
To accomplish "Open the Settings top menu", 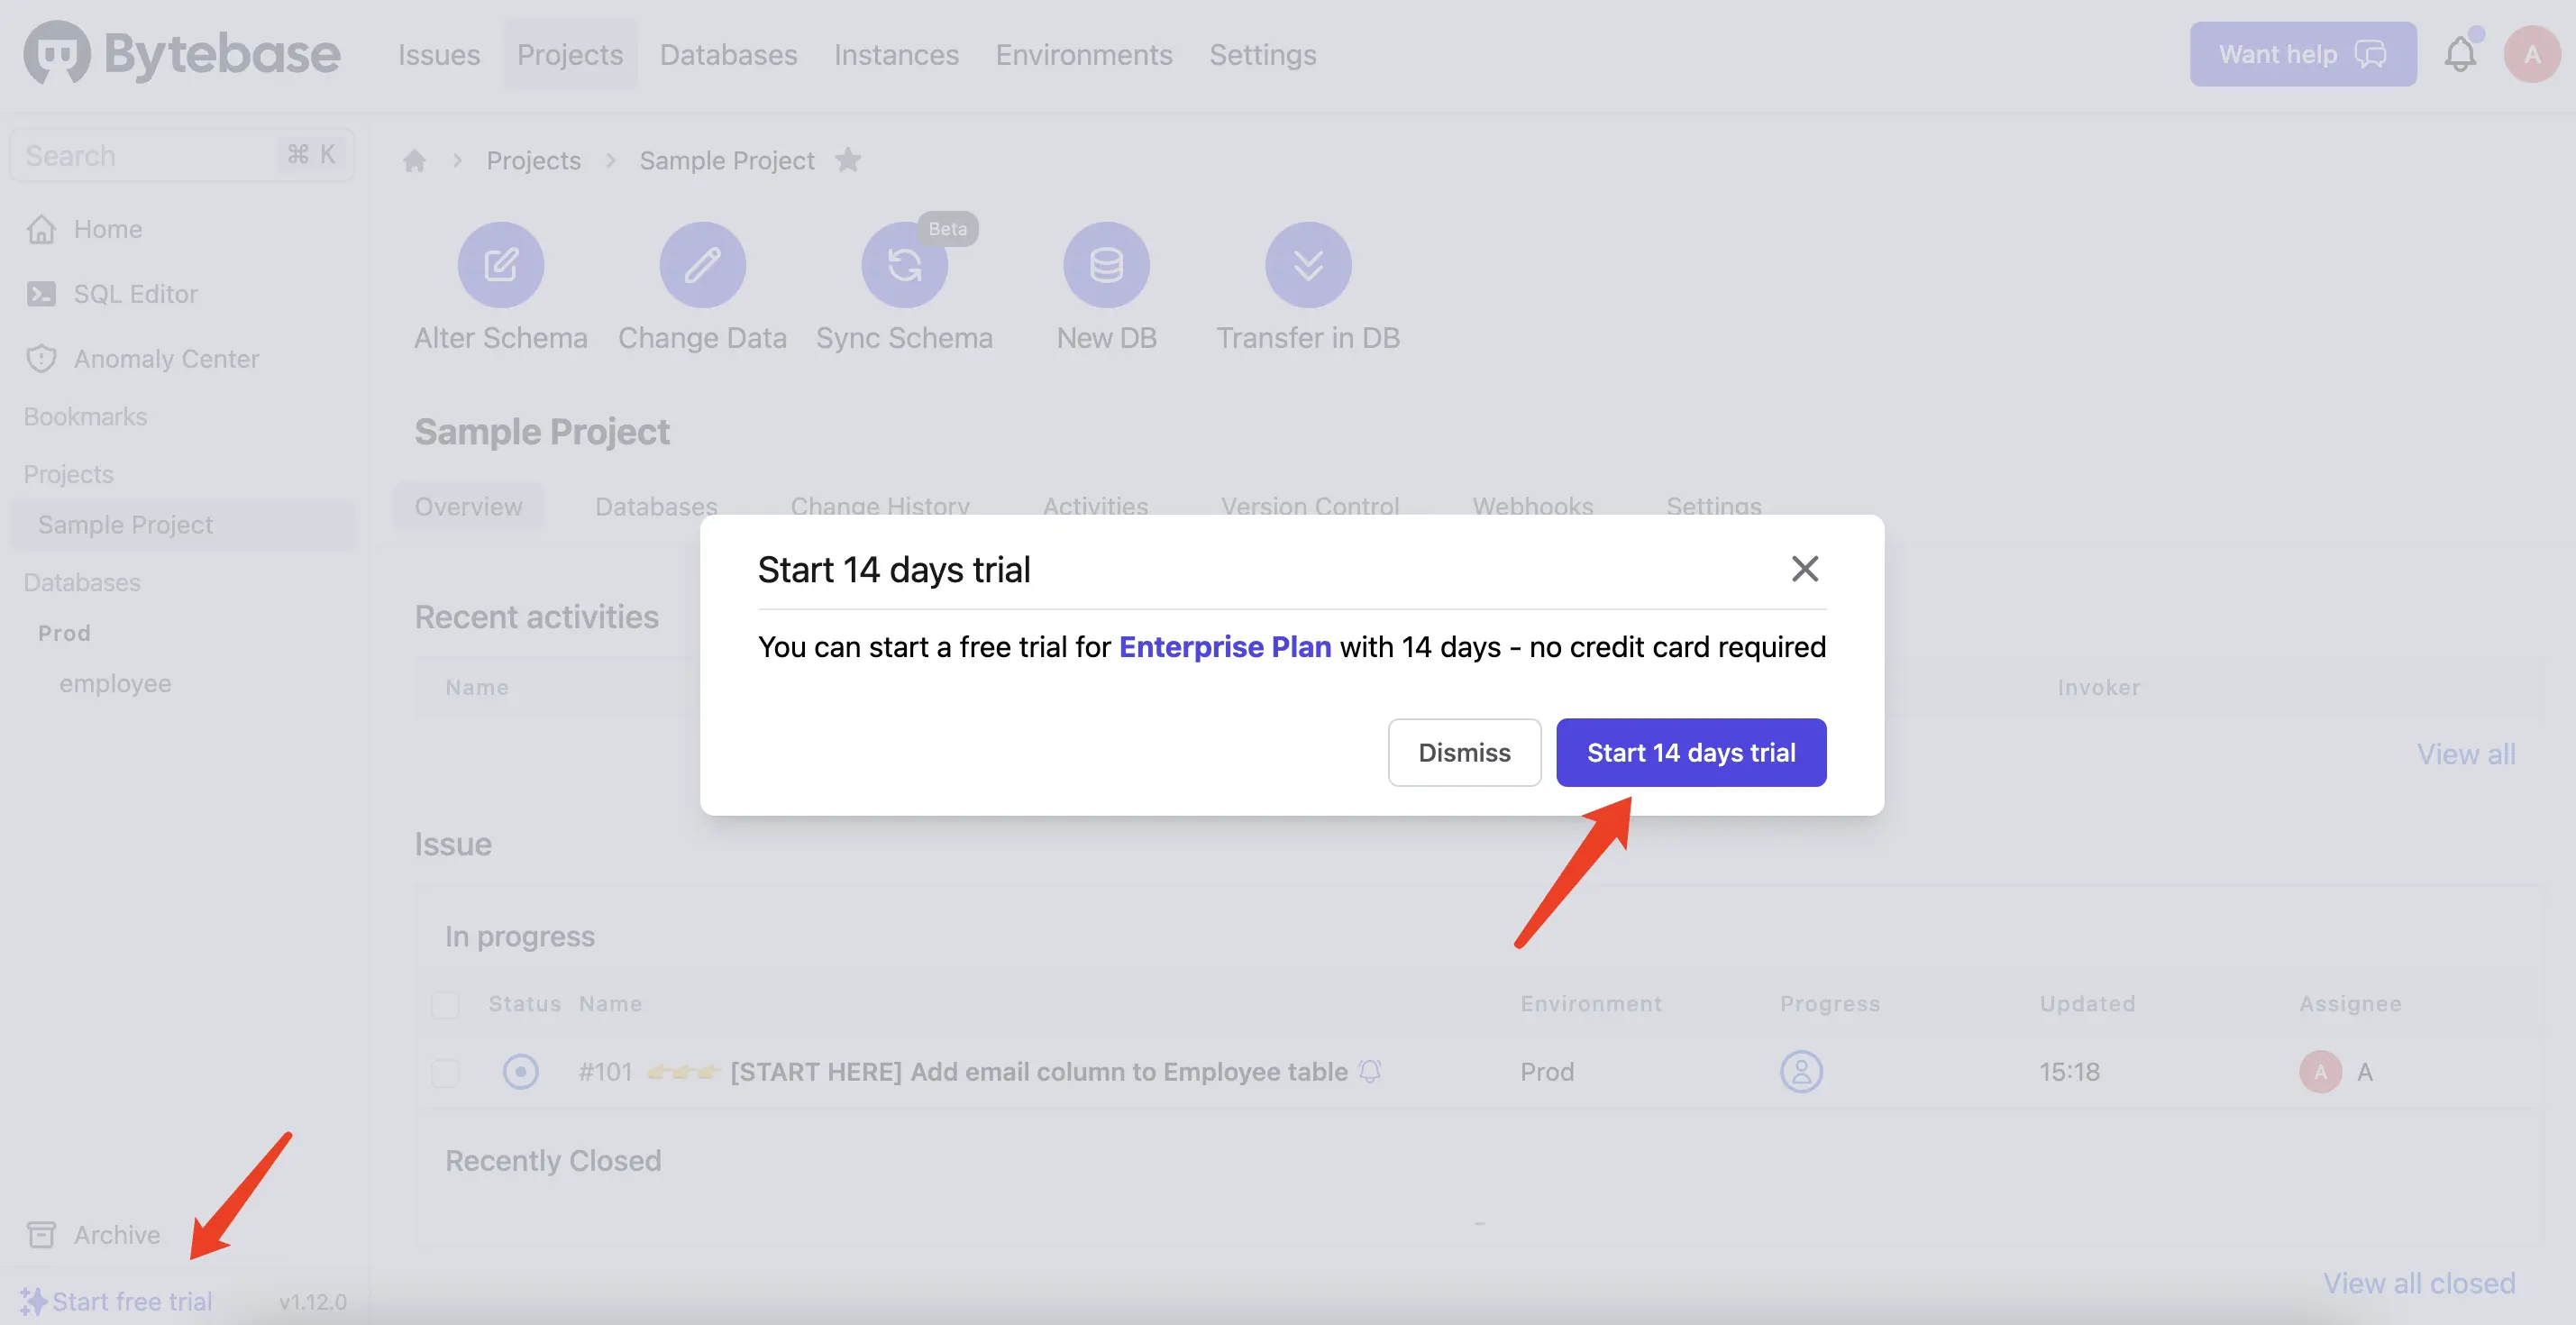I will [1262, 54].
